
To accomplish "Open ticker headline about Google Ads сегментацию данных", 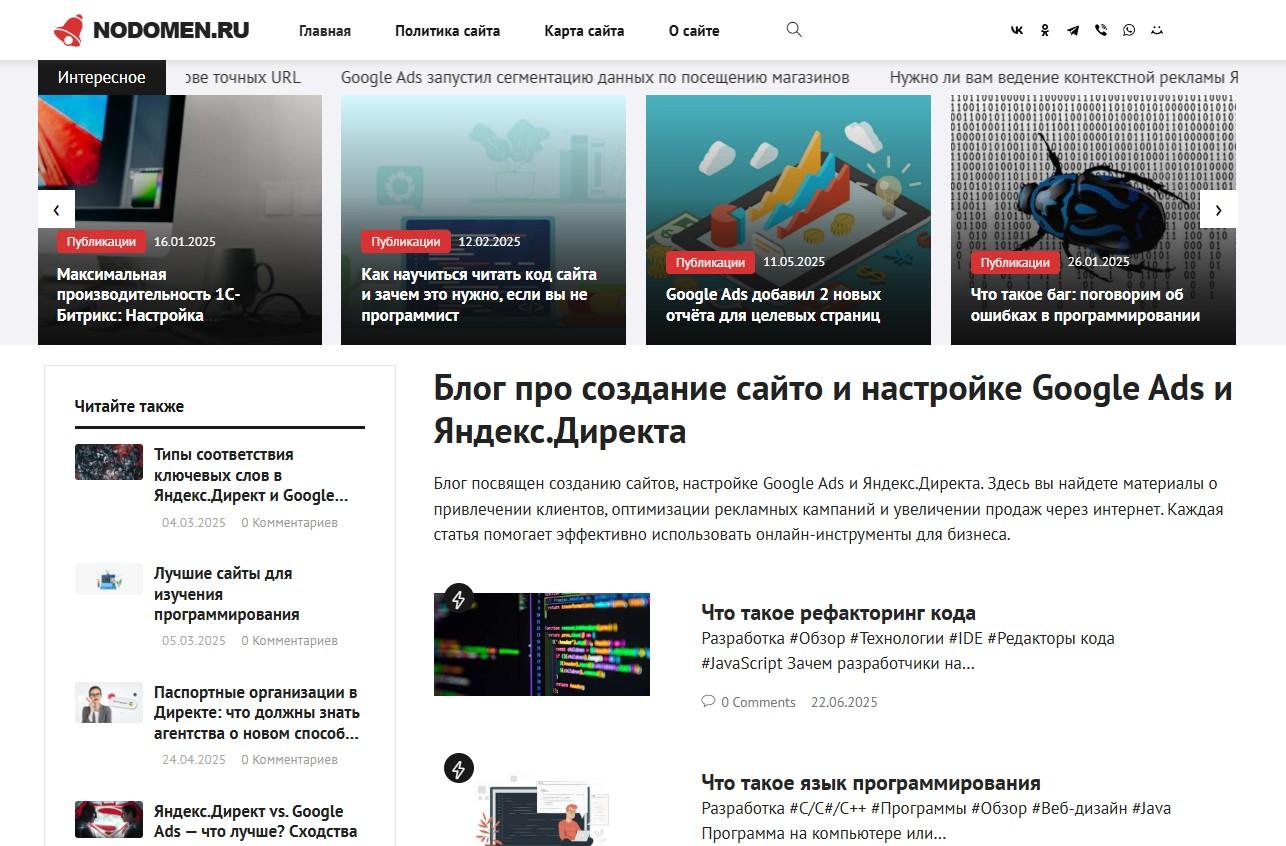I will pyautogui.click(x=595, y=77).
